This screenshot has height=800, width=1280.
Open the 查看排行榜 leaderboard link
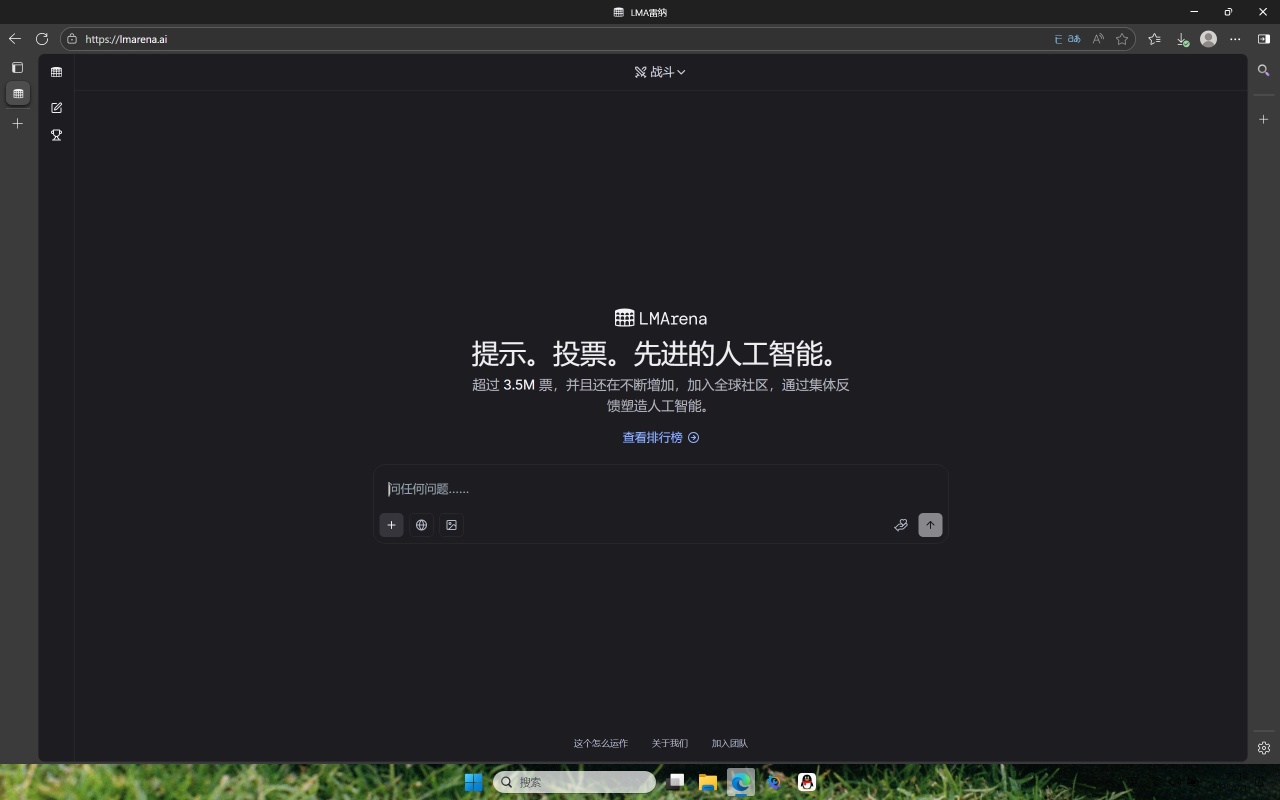click(660, 437)
